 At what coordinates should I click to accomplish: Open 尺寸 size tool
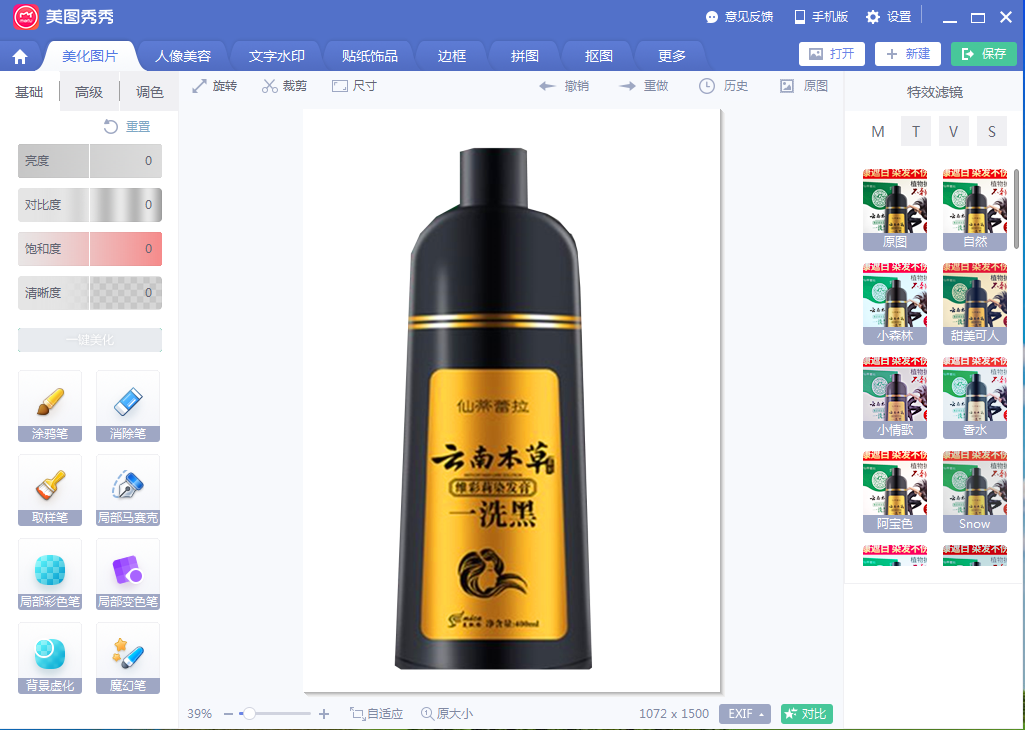point(354,86)
